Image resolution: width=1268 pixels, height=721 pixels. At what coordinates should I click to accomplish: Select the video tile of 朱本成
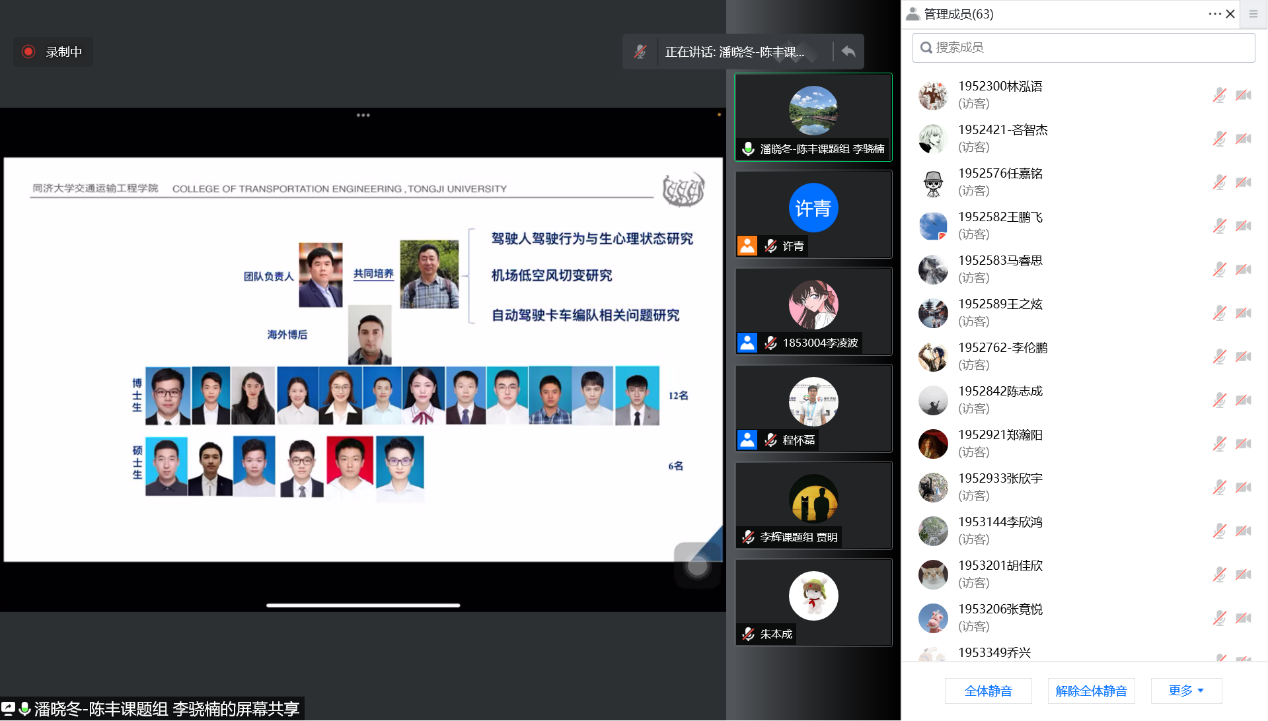pos(813,601)
